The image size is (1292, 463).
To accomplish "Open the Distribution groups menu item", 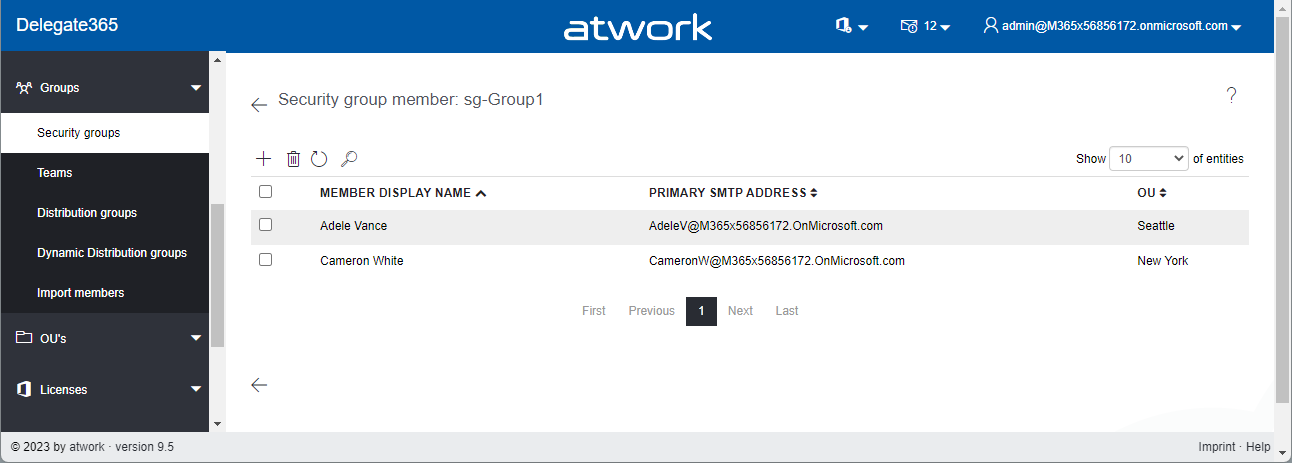I will point(87,213).
